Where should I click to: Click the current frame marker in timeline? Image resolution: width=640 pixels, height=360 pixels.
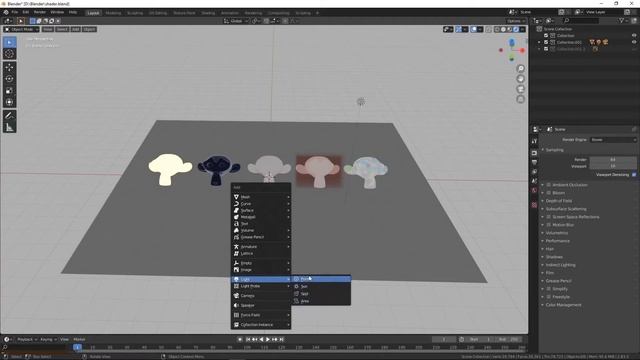tap(77, 347)
